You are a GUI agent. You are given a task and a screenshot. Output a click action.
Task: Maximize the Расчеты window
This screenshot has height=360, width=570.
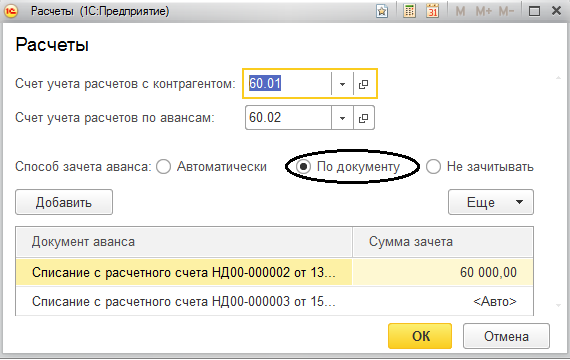534,11
